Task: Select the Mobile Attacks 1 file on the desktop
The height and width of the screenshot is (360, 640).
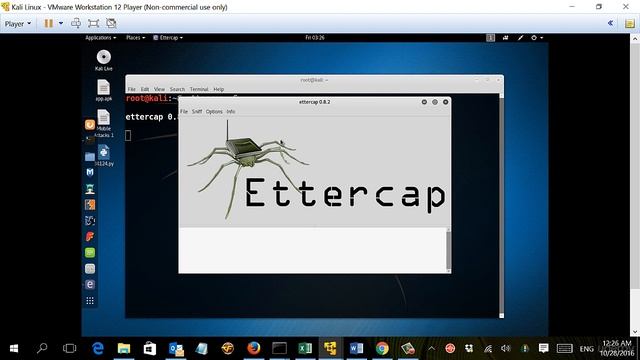Action: coord(104,124)
